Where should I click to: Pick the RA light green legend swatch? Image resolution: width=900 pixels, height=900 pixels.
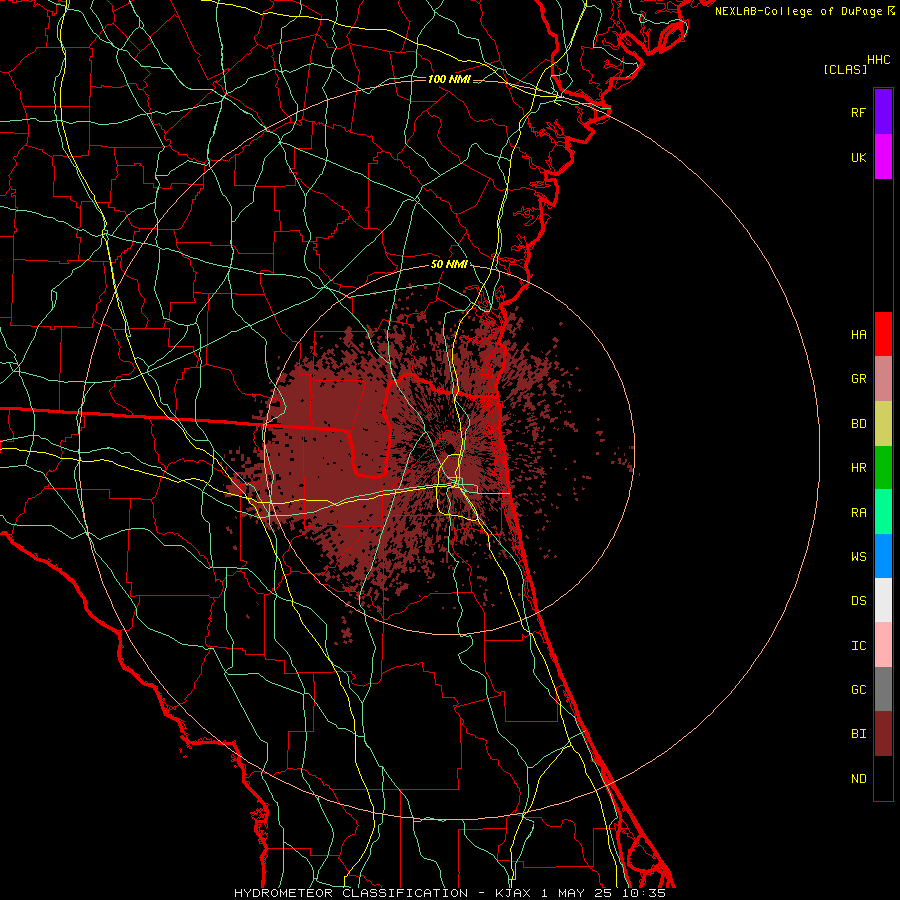click(883, 512)
